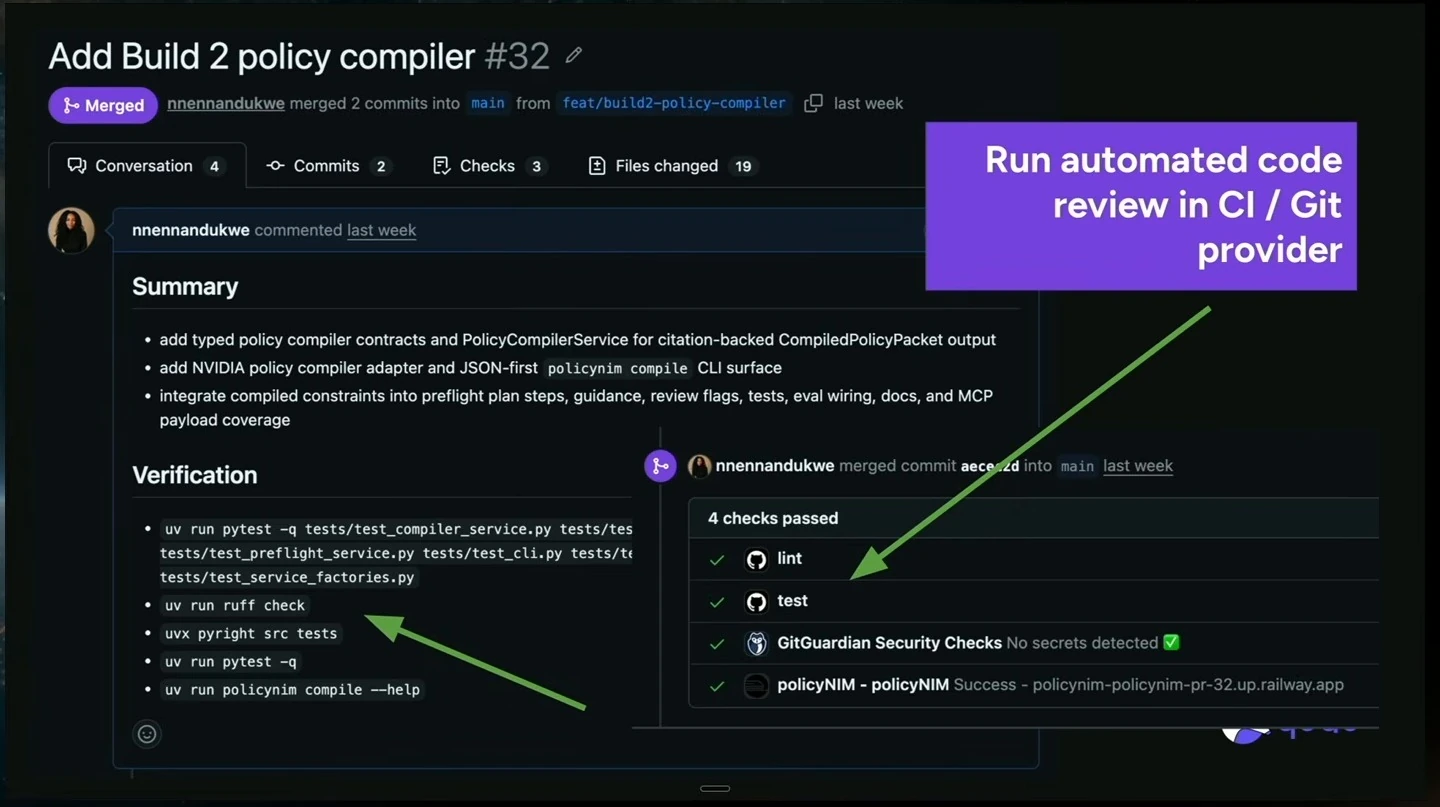1440x807 pixels.
Task: Click the small avatar in merge event
Action: pos(699,466)
